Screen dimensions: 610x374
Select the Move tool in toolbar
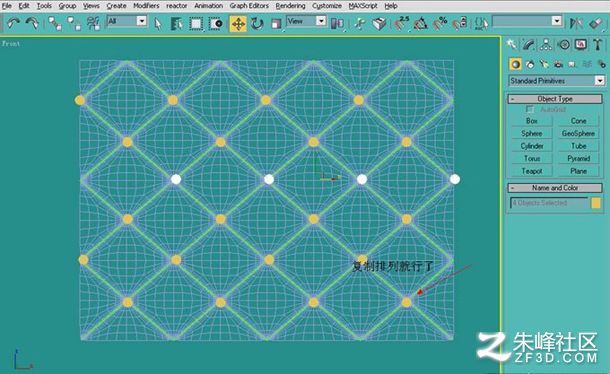238,24
